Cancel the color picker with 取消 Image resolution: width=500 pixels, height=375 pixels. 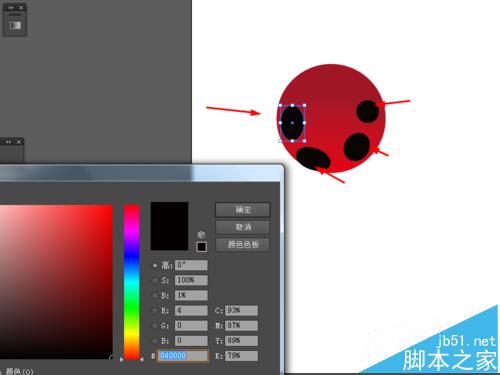coord(243,227)
